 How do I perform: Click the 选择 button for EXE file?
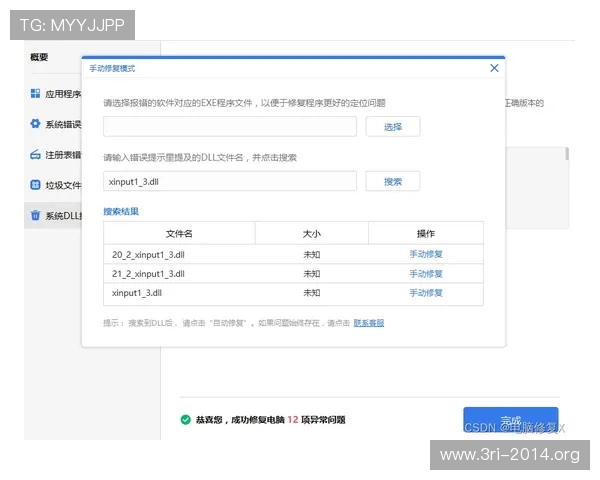tap(393, 127)
